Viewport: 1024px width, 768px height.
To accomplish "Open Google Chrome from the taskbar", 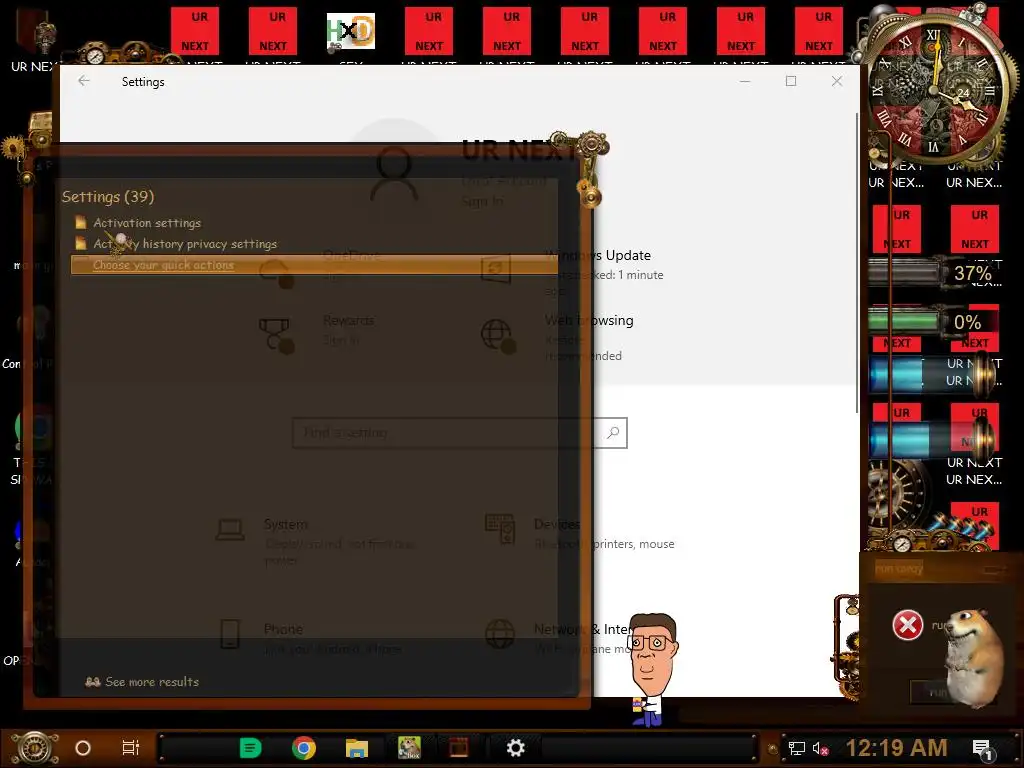I will click(x=304, y=748).
